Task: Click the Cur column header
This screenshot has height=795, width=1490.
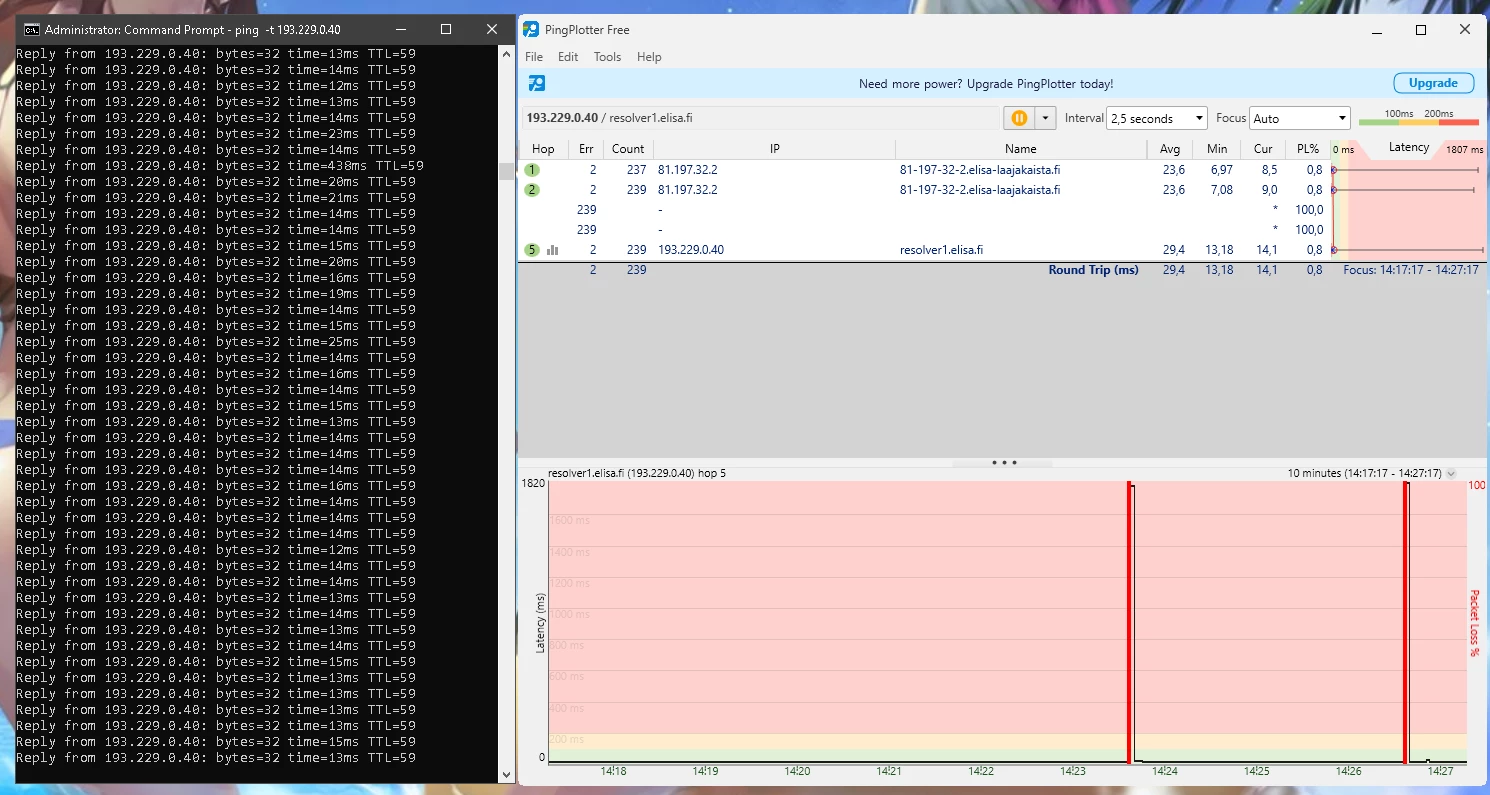Action: click(1263, 149)
